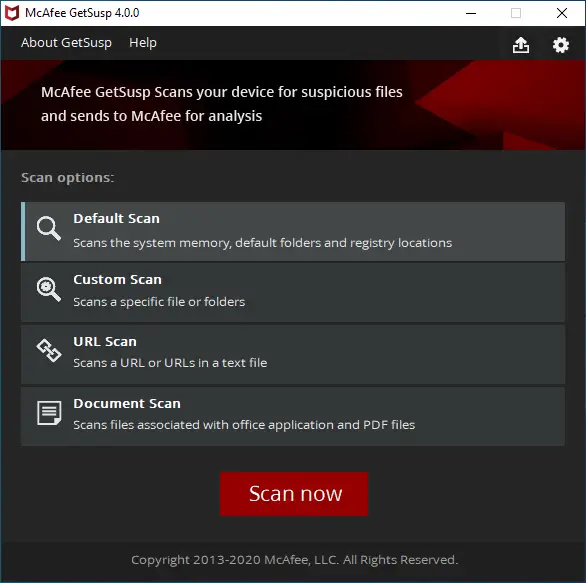586x583 pixels.
Task: Click the Document Scan page icon
Action: (x=49, y=413)
